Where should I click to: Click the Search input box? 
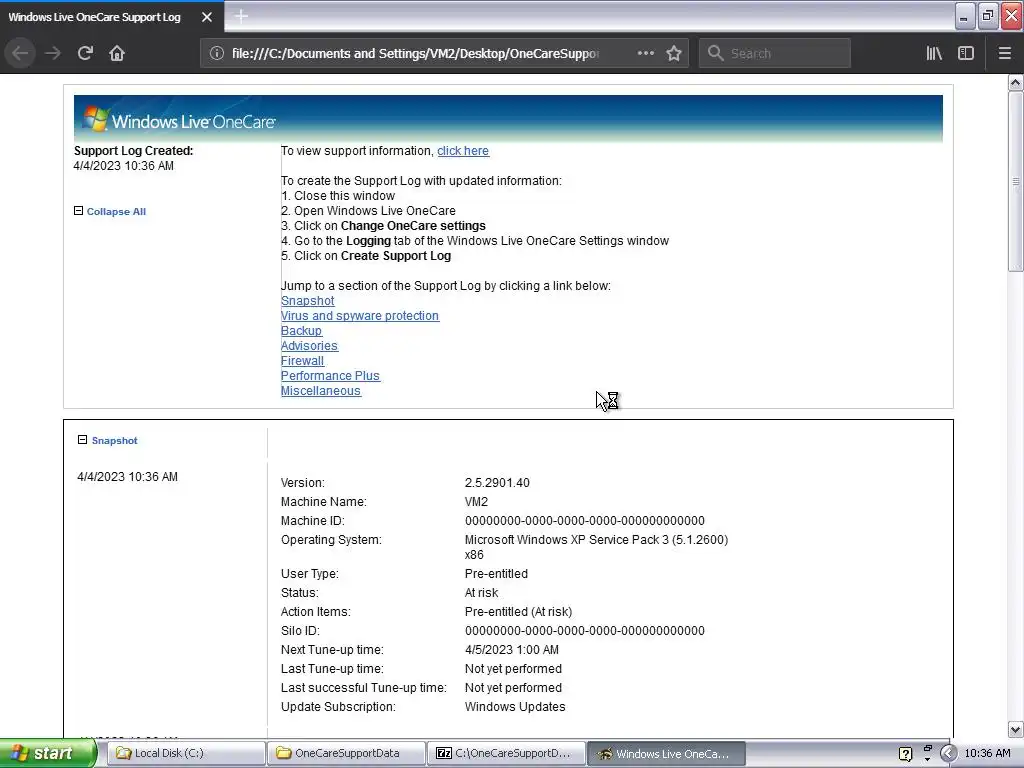click(x=775, y=54)
